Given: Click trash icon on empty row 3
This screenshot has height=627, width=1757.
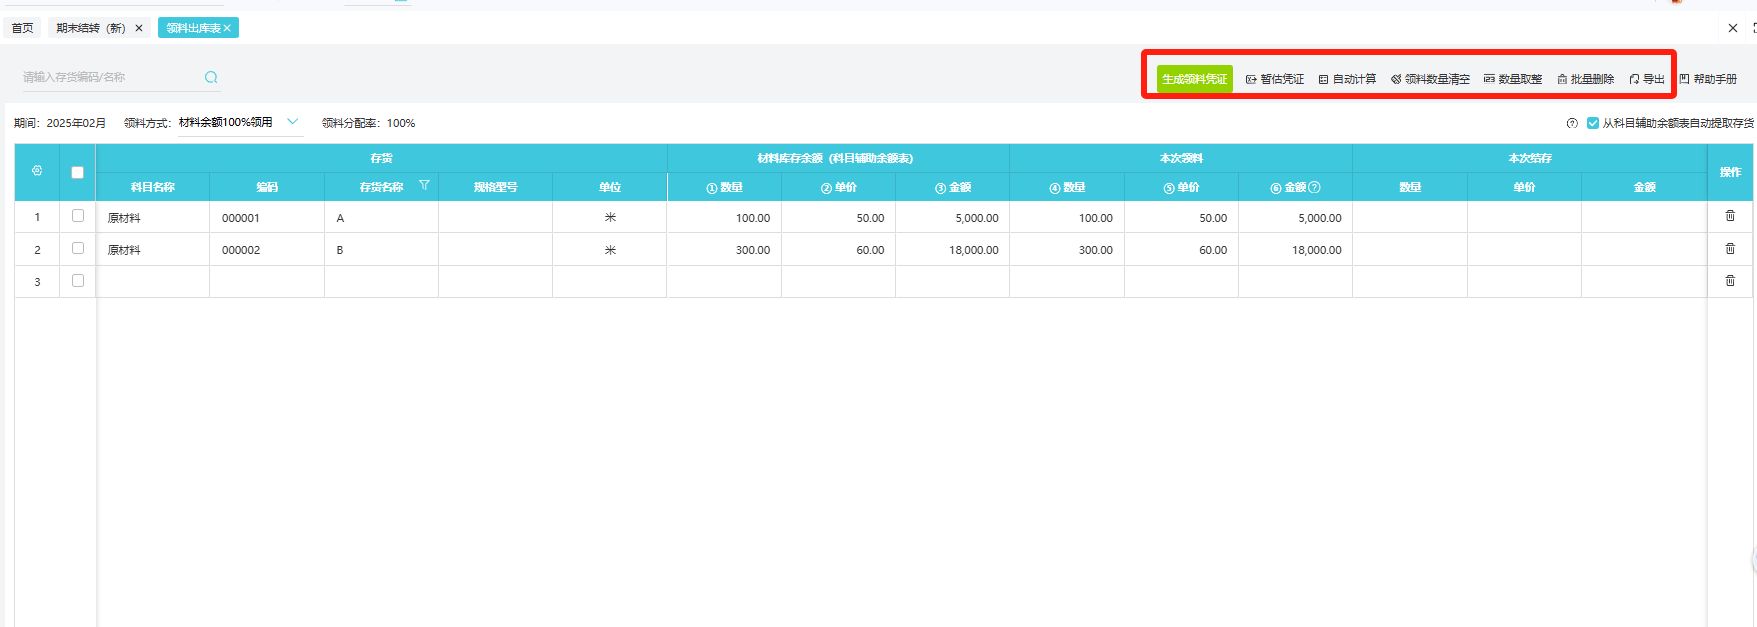Looking at the screenshot, I should [1730, 281].
